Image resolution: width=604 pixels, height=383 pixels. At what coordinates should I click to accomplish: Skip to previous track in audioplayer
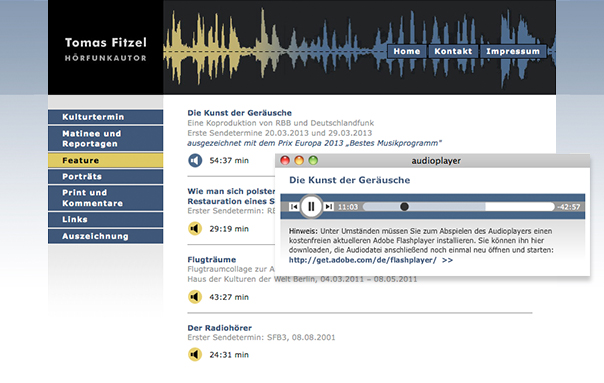click(294, 207)
